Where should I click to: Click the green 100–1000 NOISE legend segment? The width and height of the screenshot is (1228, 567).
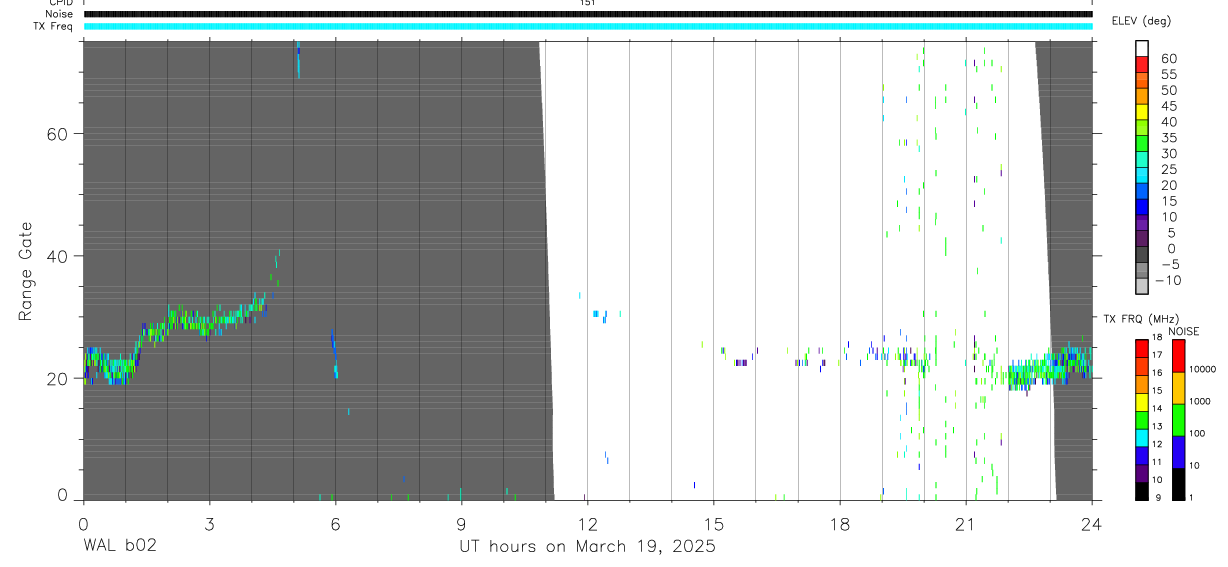click(x=1179, y=419)
